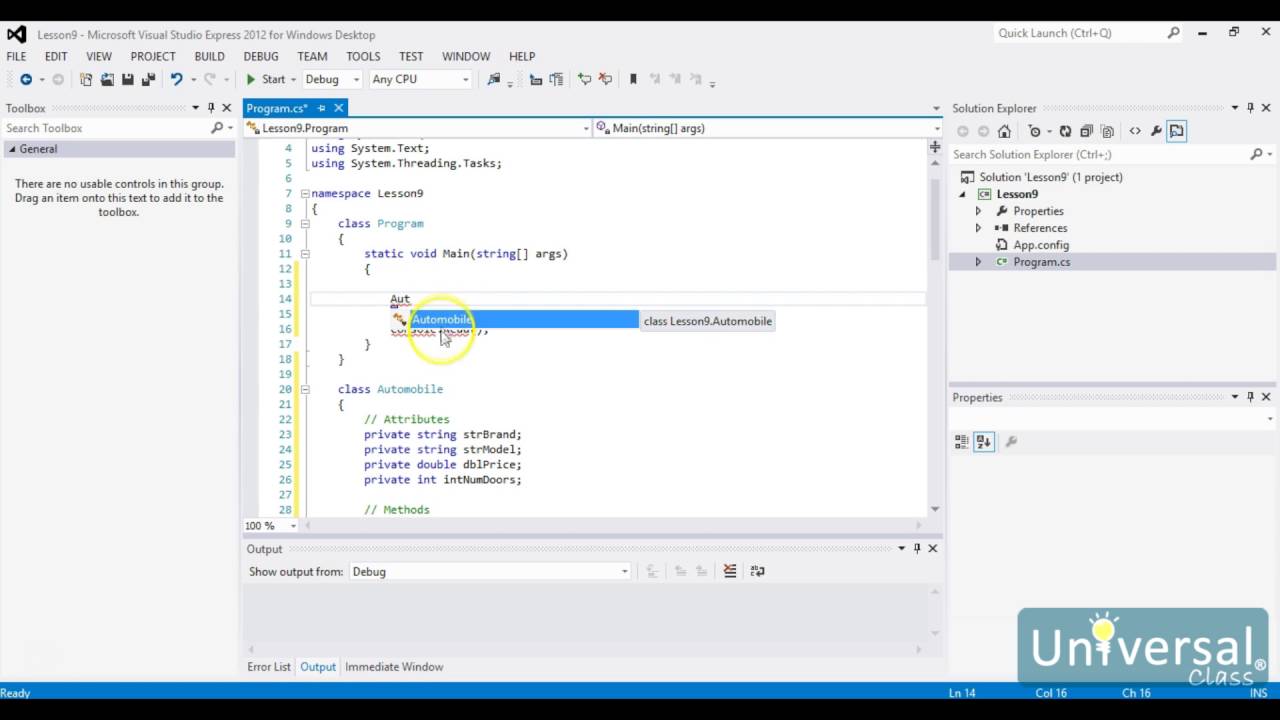Switch to the Error List tab
Screen dimensions: 1280x720
(269, 667)
